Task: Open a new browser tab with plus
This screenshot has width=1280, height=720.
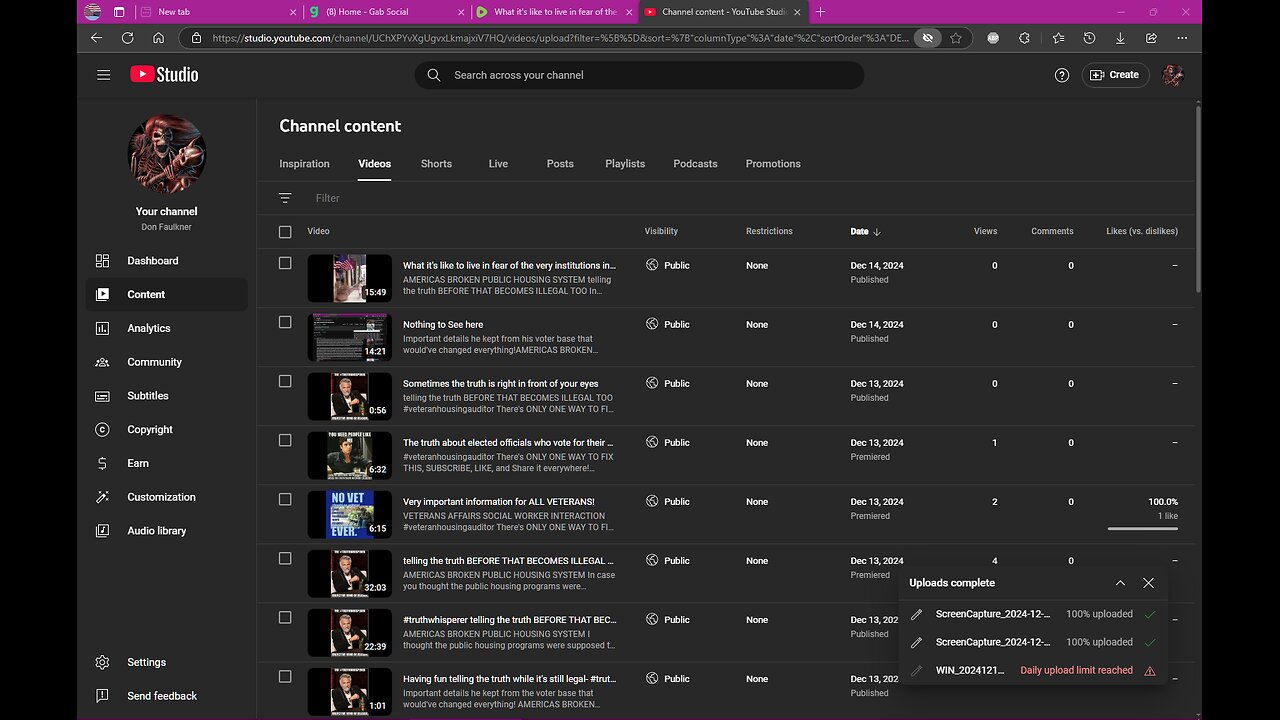Action: (x=821, y=12)
